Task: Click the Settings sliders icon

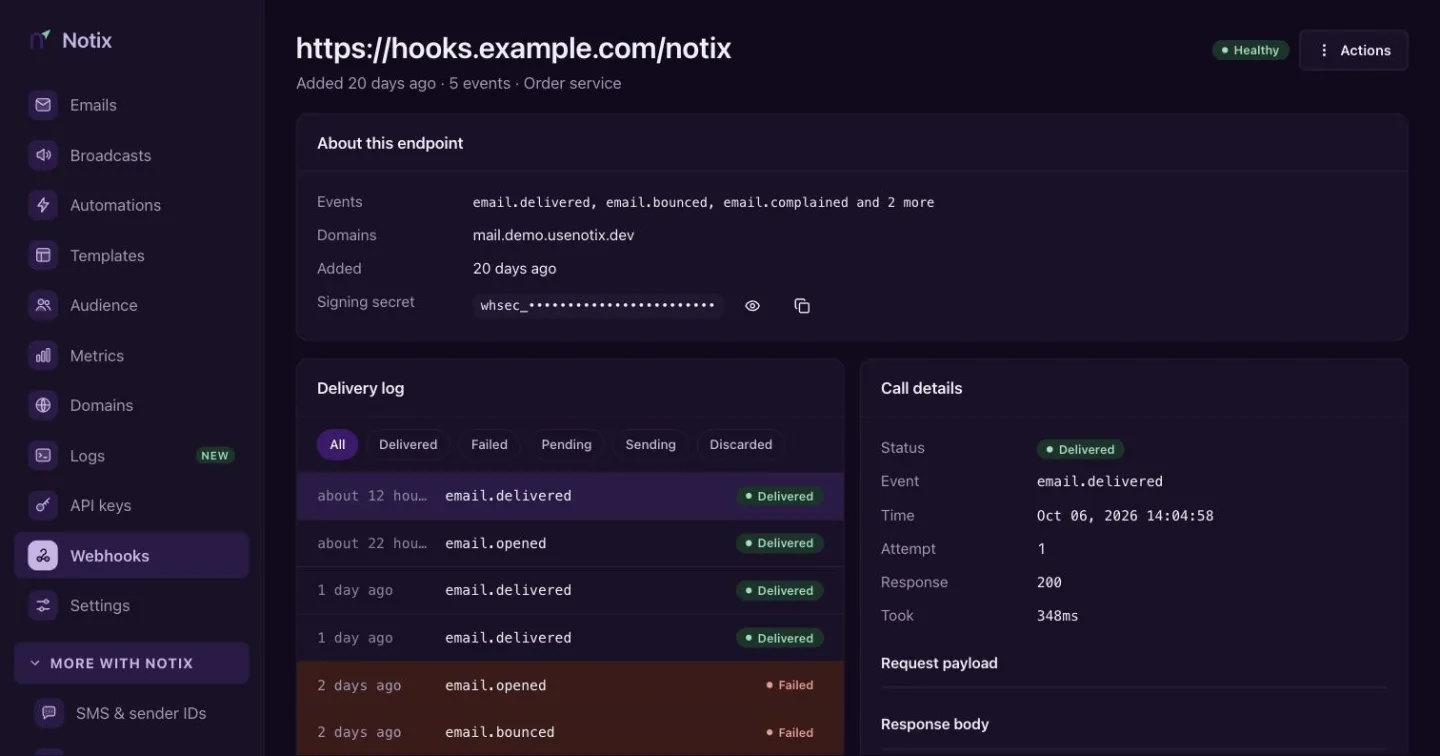Action: [x=43, y=605]
